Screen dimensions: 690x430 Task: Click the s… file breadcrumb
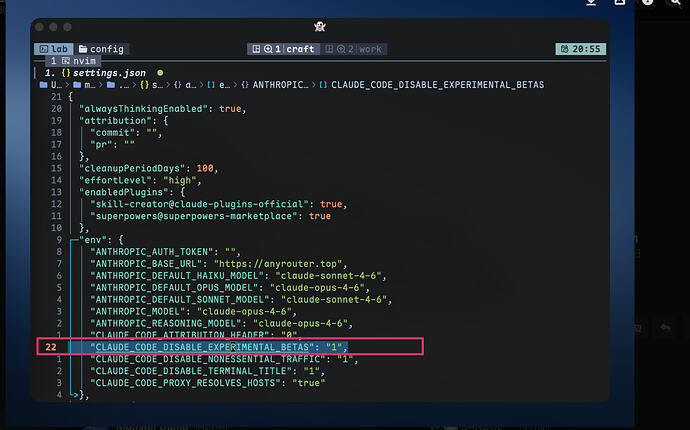tap(151, 85)
